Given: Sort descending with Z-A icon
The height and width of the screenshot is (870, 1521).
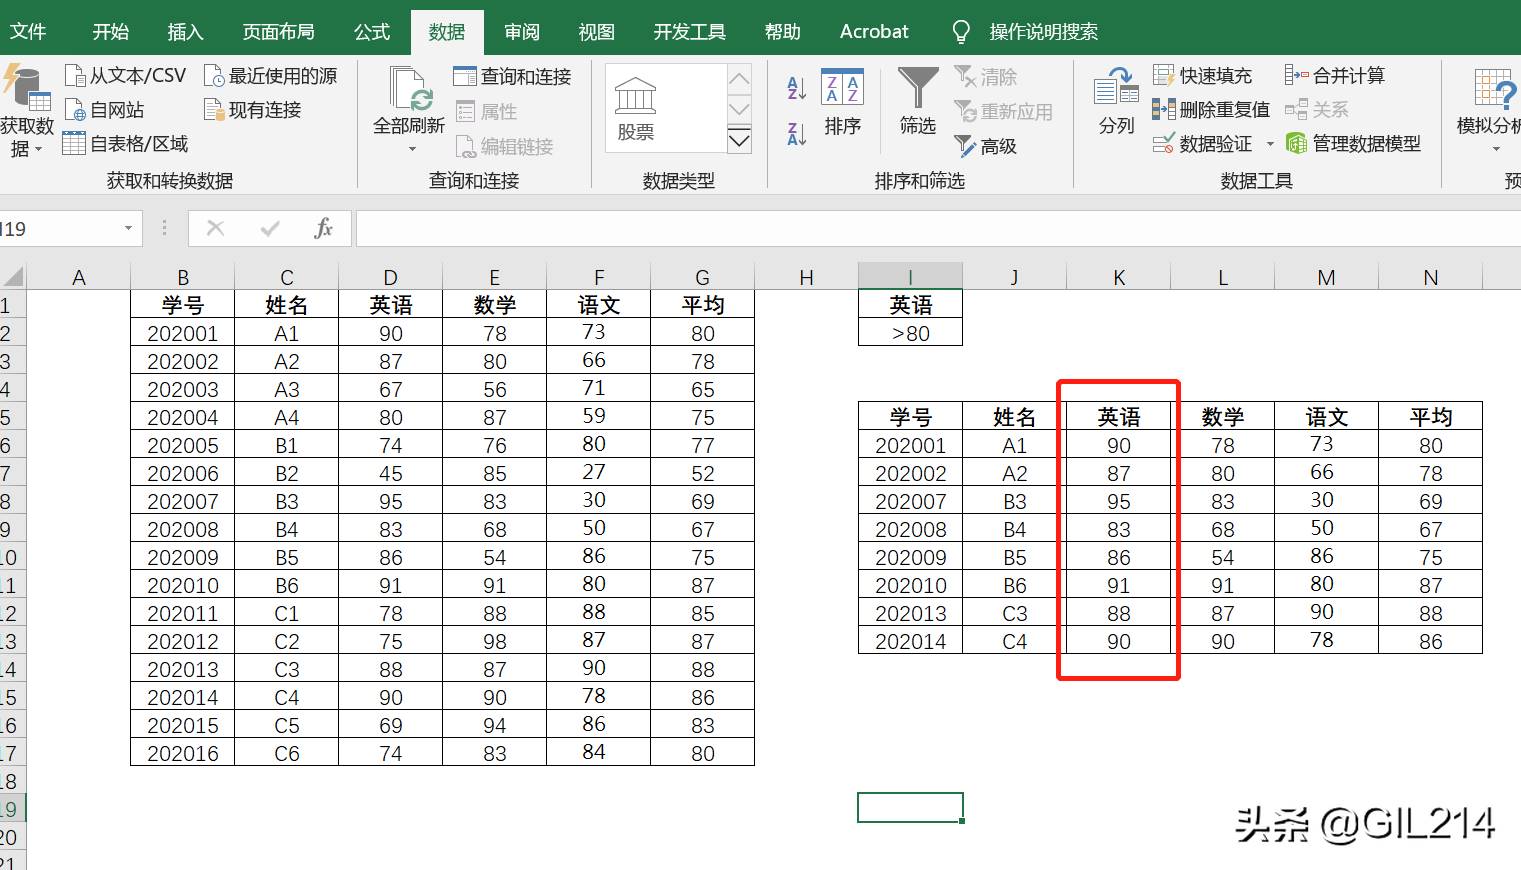Looking at the screenshot, I should 796,133.
